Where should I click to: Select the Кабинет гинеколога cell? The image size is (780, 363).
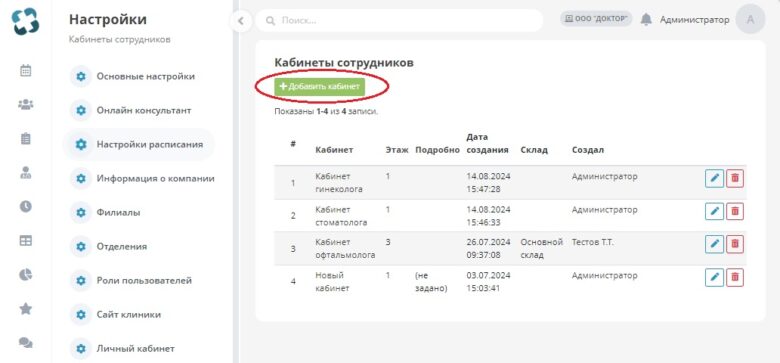(x=339, y=183)
